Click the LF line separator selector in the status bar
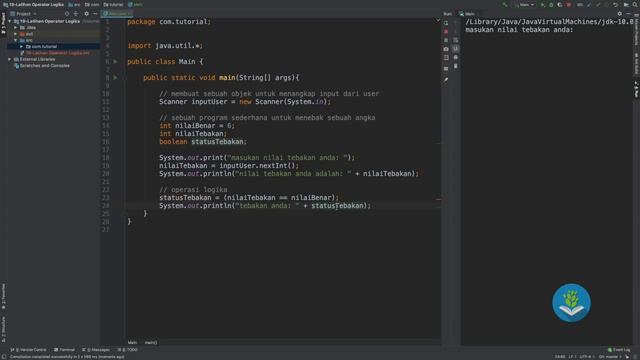The image size is (640, 360). tap(572, 357)
